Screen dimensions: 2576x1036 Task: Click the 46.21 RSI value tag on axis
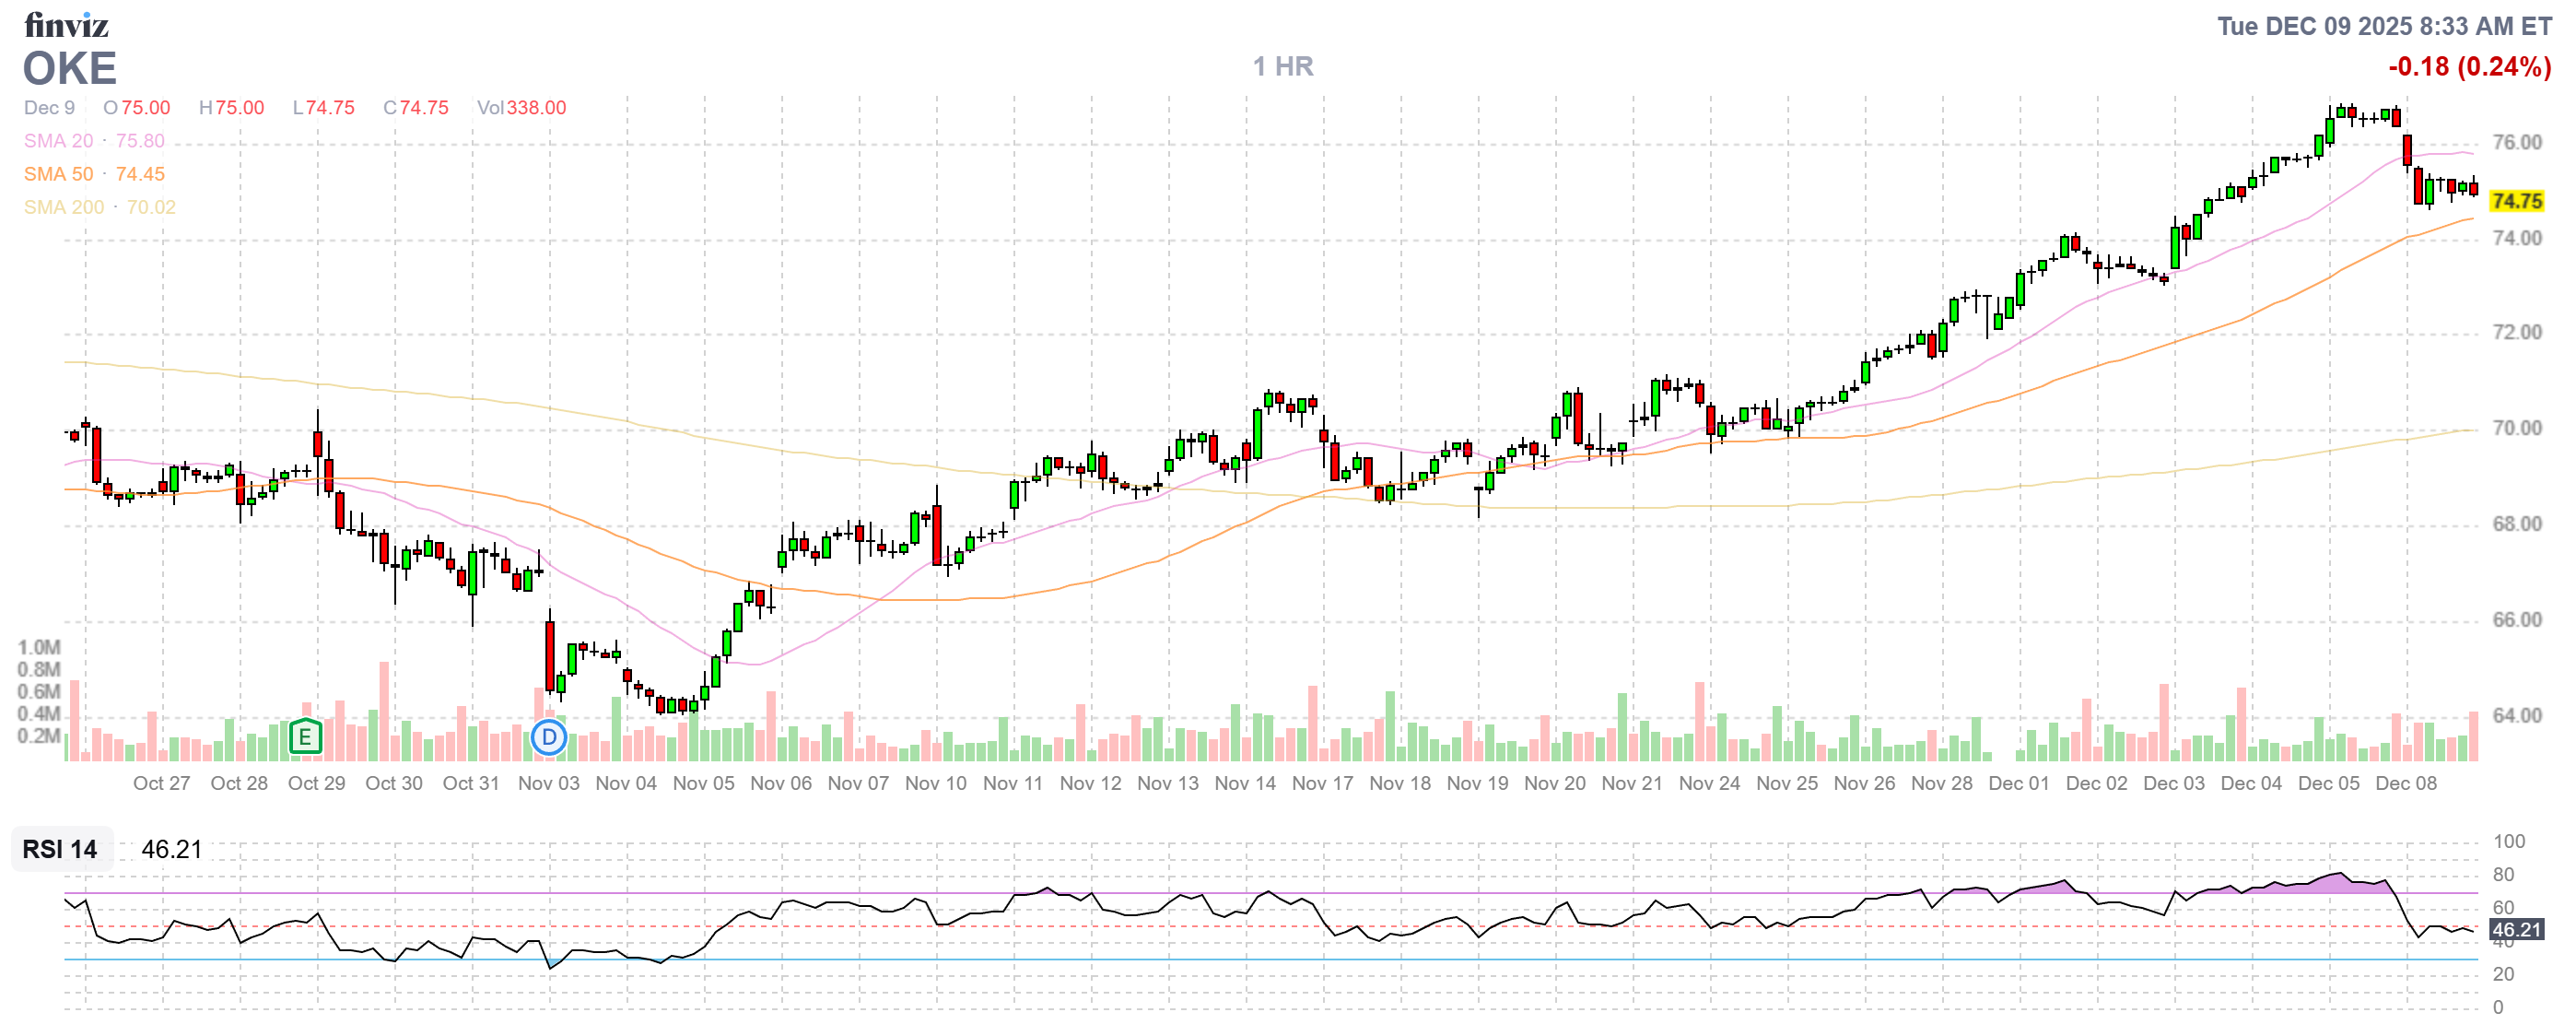(x=2516, y=930)
